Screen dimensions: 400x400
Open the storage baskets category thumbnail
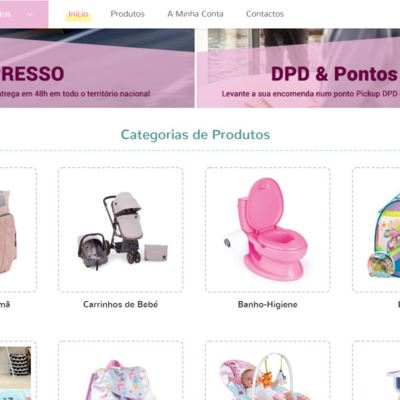click(18, 371)
